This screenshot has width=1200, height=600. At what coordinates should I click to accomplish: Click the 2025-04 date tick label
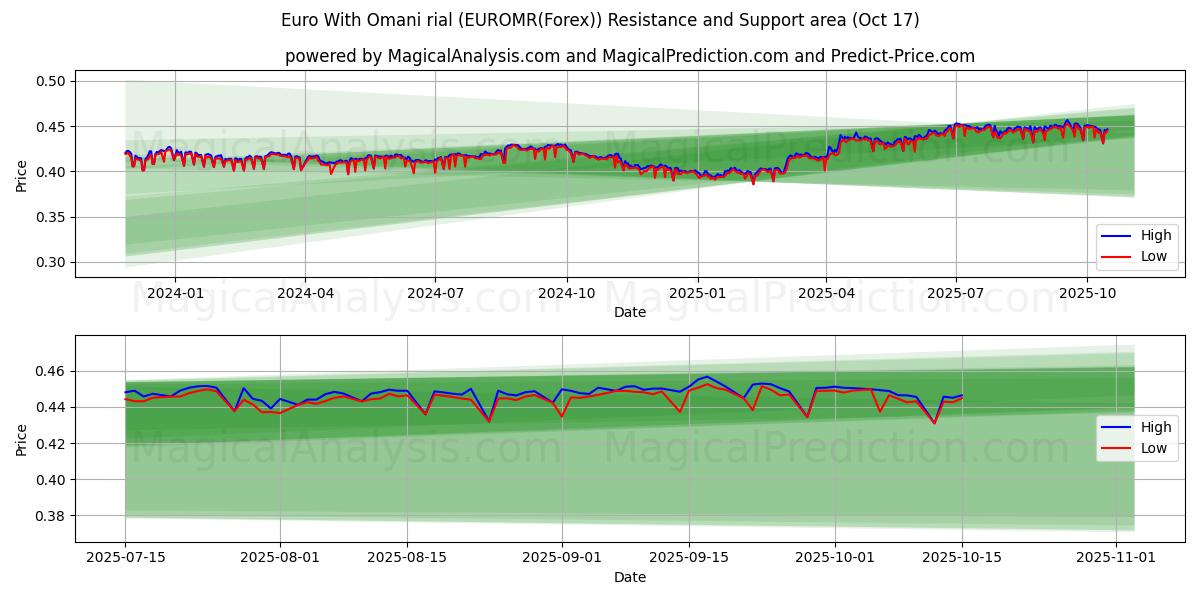pyautogui.click(x=826, y=293)
